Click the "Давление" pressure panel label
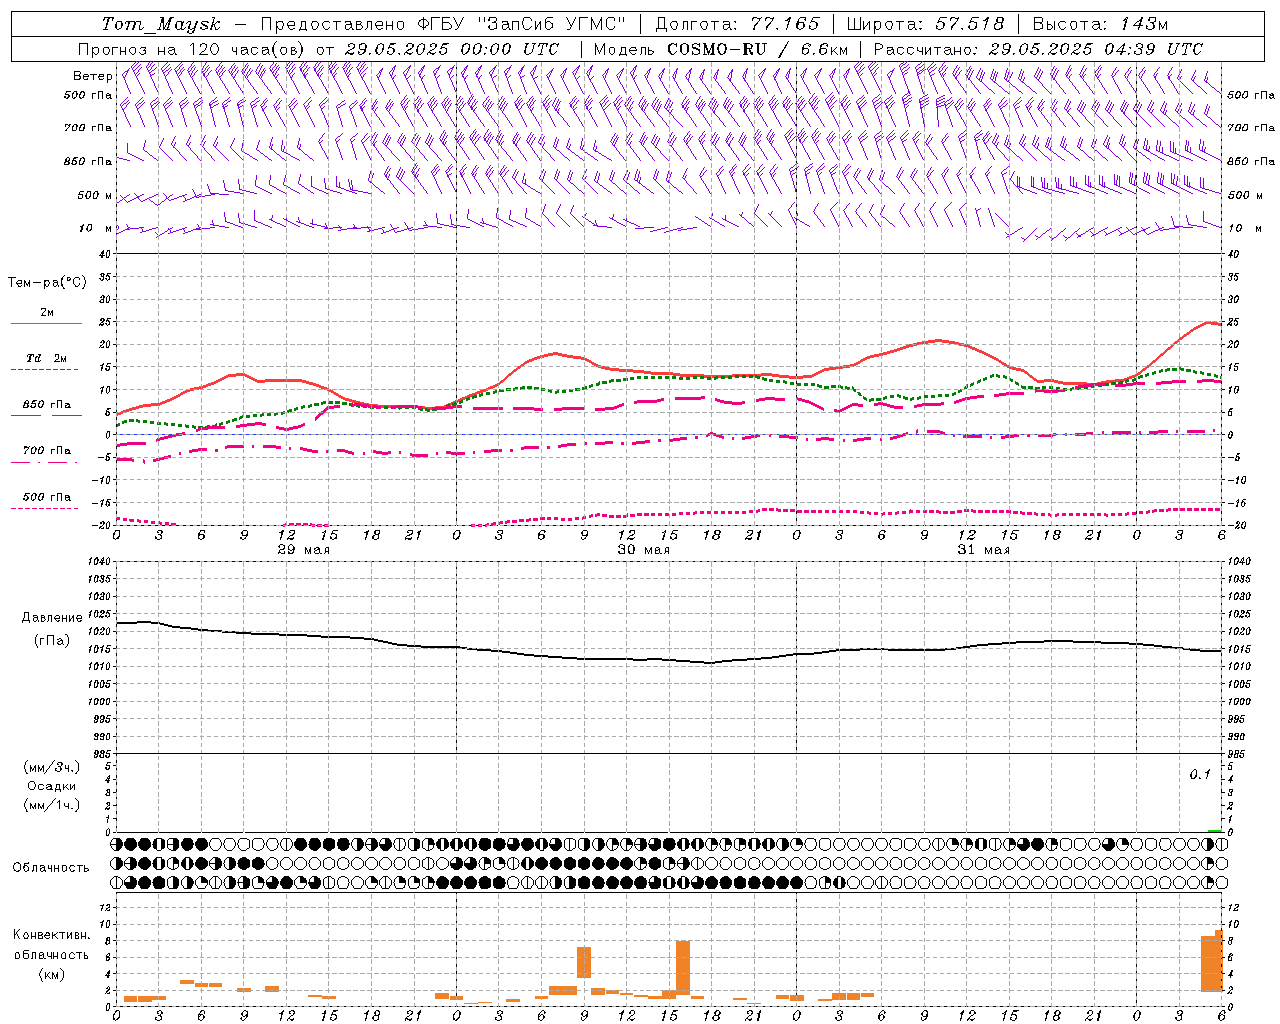Image resolution: width=1280 pixels, height=1024 pixels. pos(52,618)
